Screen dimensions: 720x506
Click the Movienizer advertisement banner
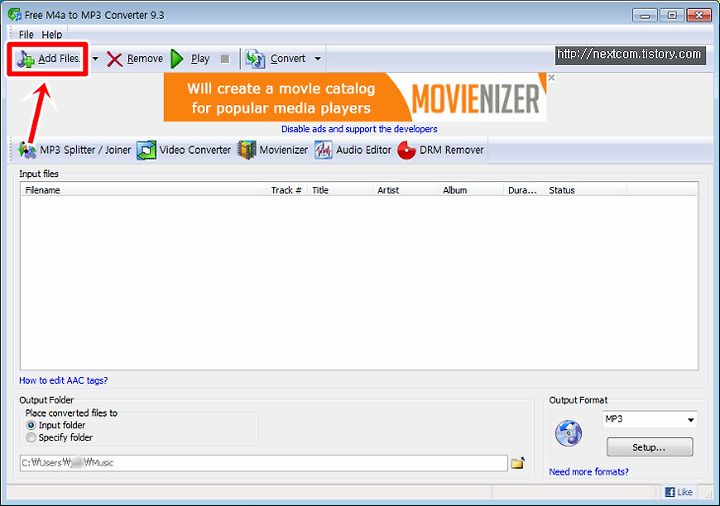tap(355, 97)
